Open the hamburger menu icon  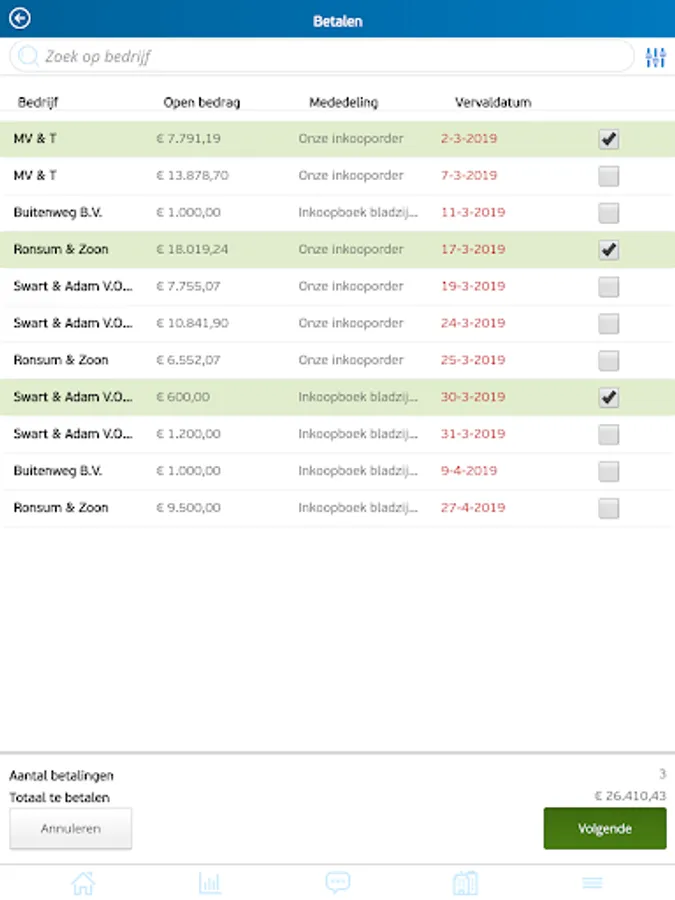tap(592, 883)
